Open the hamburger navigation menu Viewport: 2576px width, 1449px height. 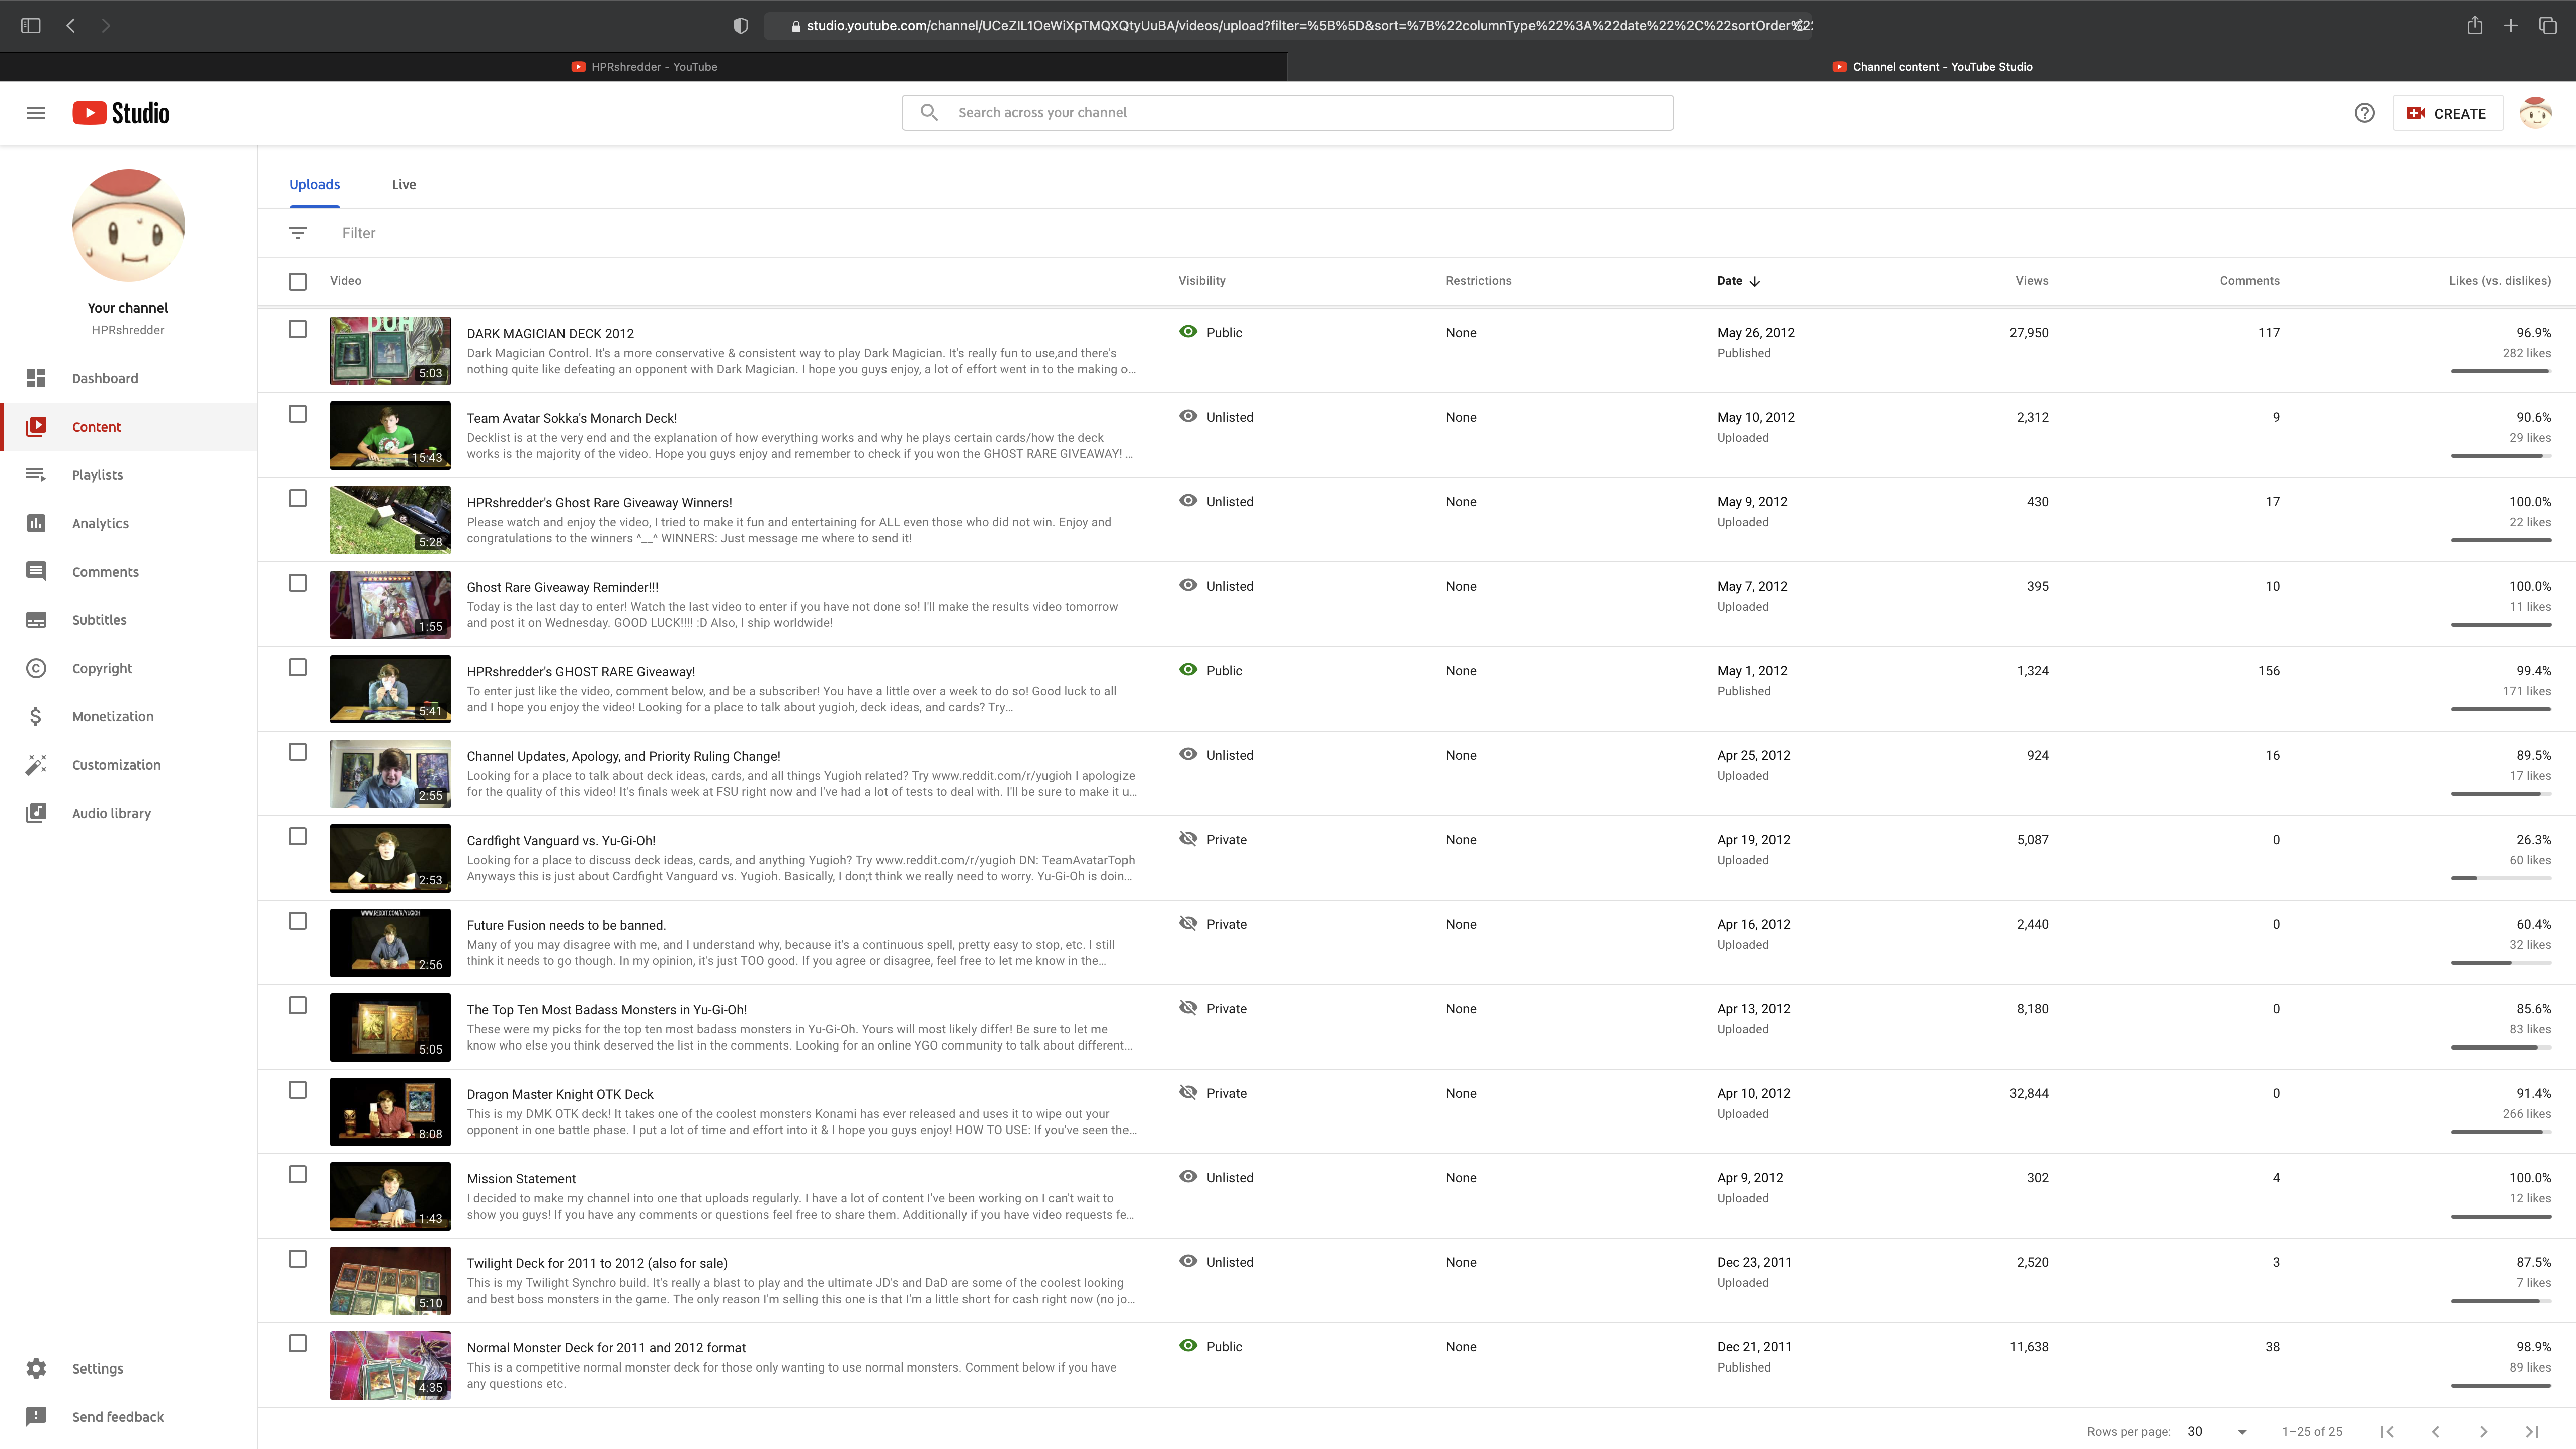tap(36, 113)
